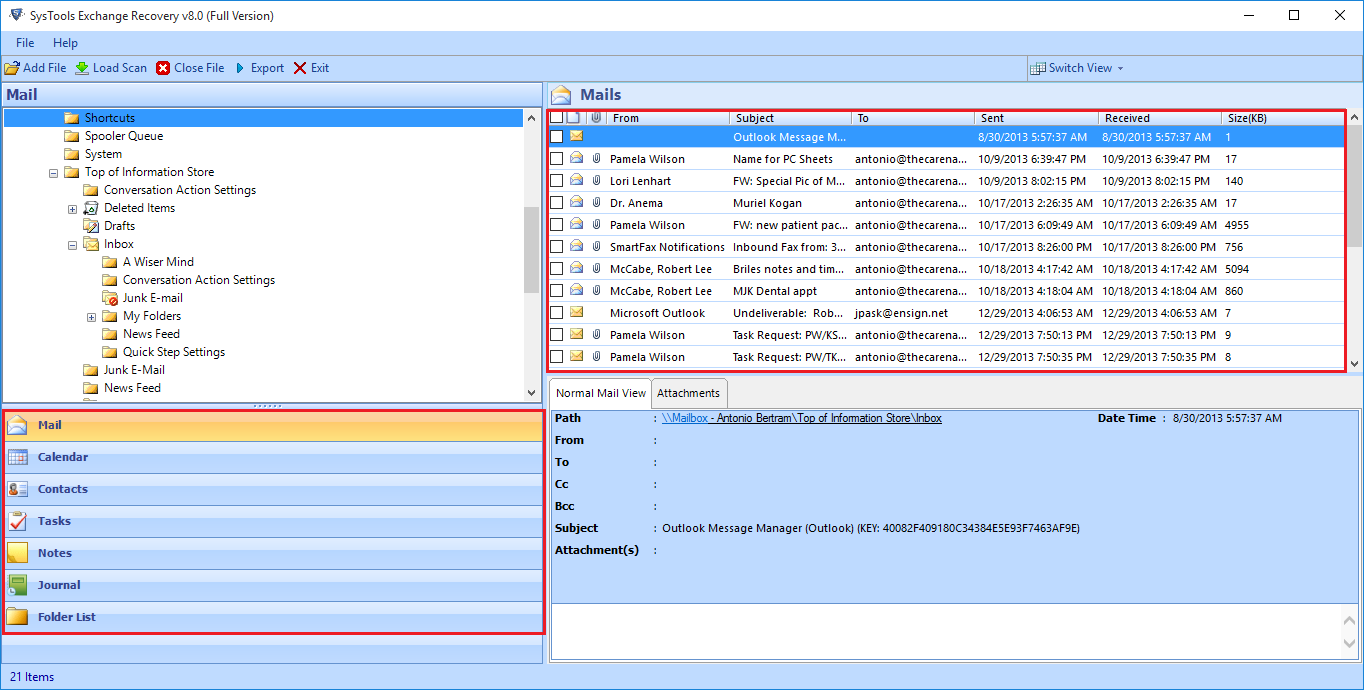Open the Tasks section in the navigation pane

click(x=274, y=522)
